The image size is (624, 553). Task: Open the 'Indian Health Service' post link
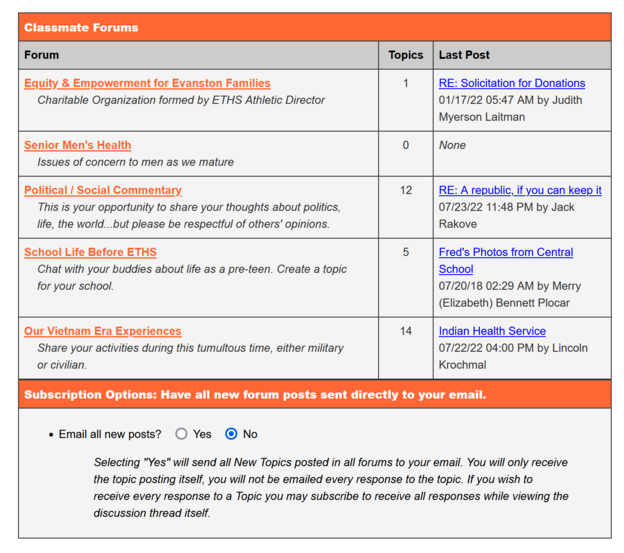coord(492,331)
